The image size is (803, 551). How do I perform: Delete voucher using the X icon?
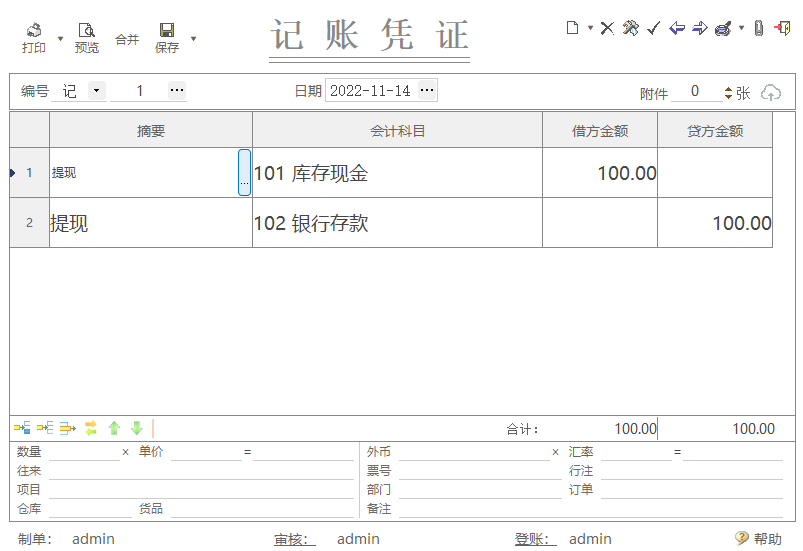pos(607,28)
